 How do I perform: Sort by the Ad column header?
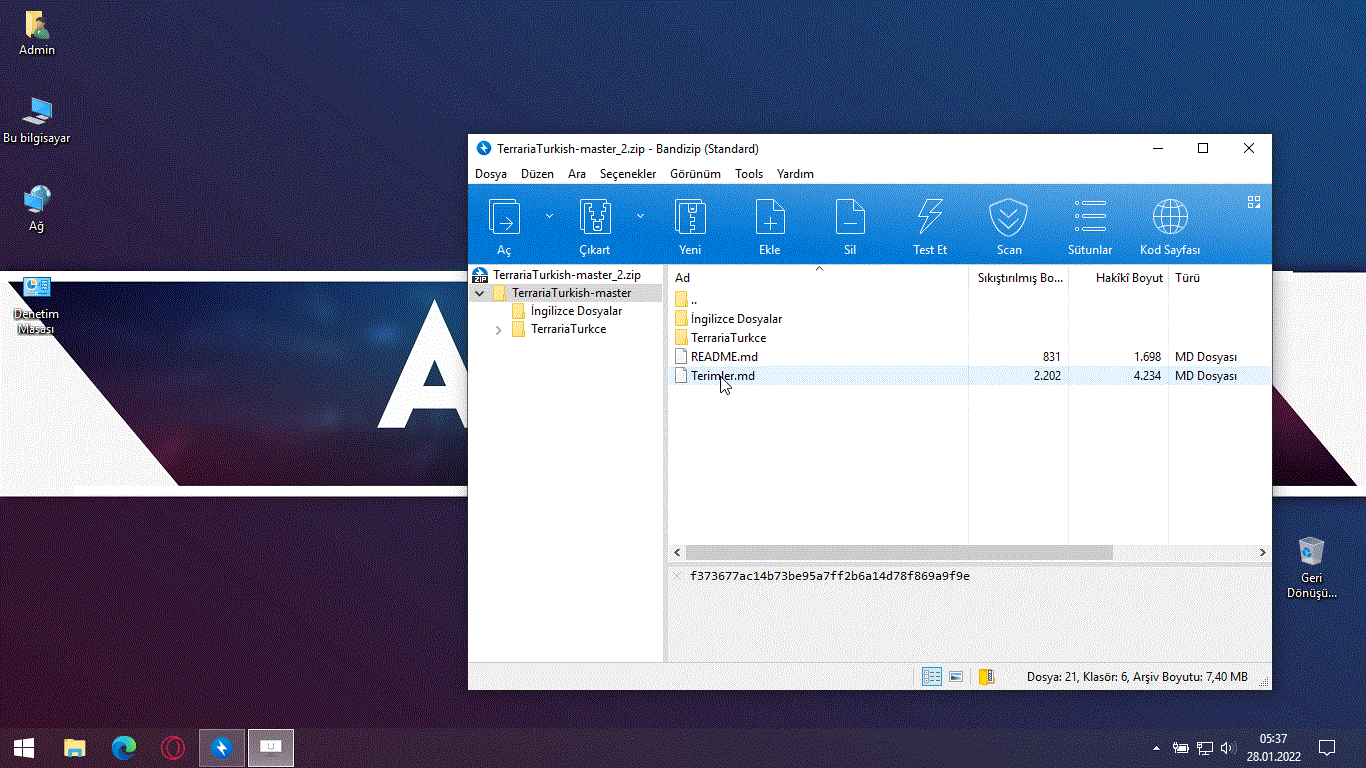click(818, 278)
